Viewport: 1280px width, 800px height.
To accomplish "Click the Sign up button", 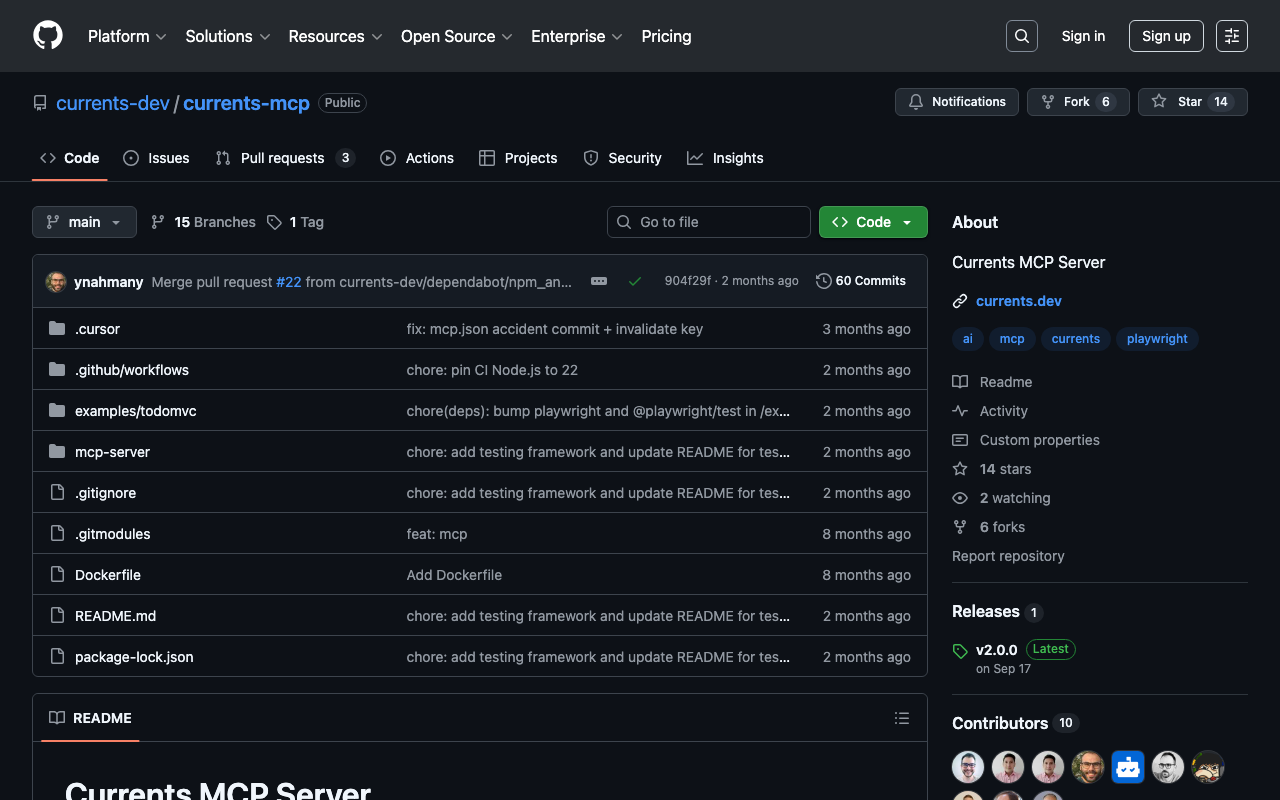I will (1165, 36).
